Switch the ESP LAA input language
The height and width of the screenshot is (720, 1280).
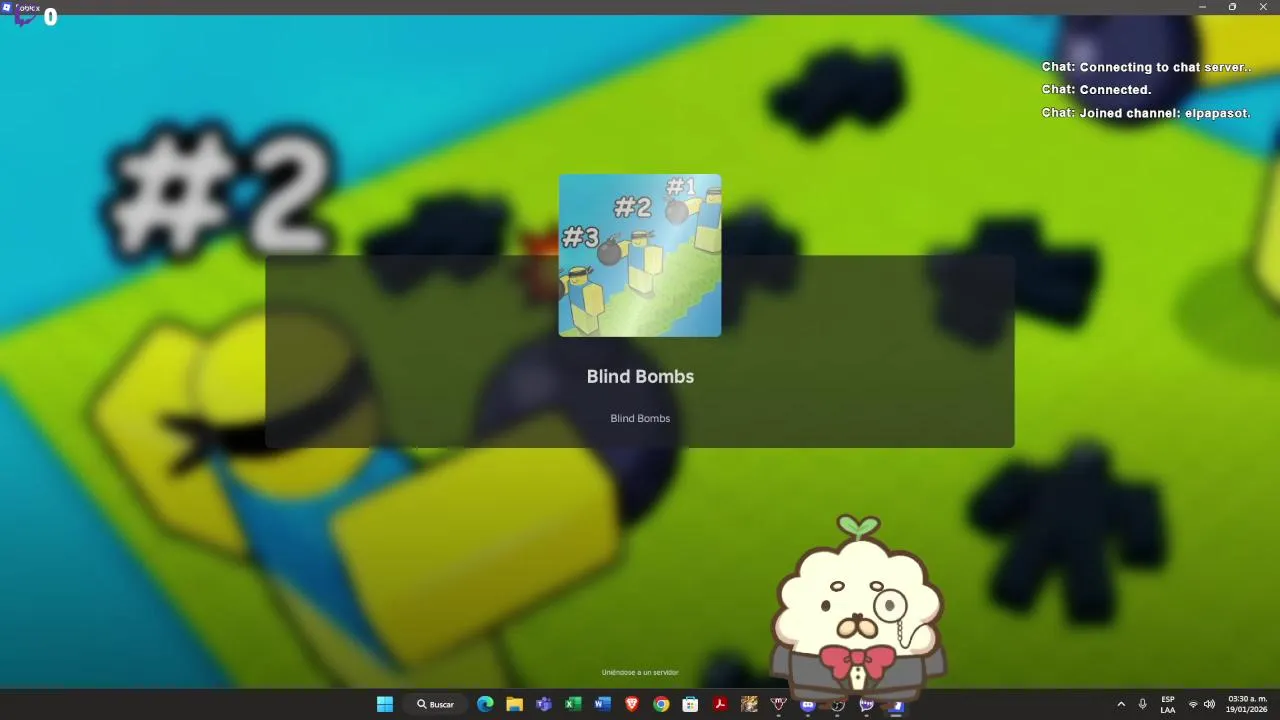pyautogui.click(x=1168, y=704)
